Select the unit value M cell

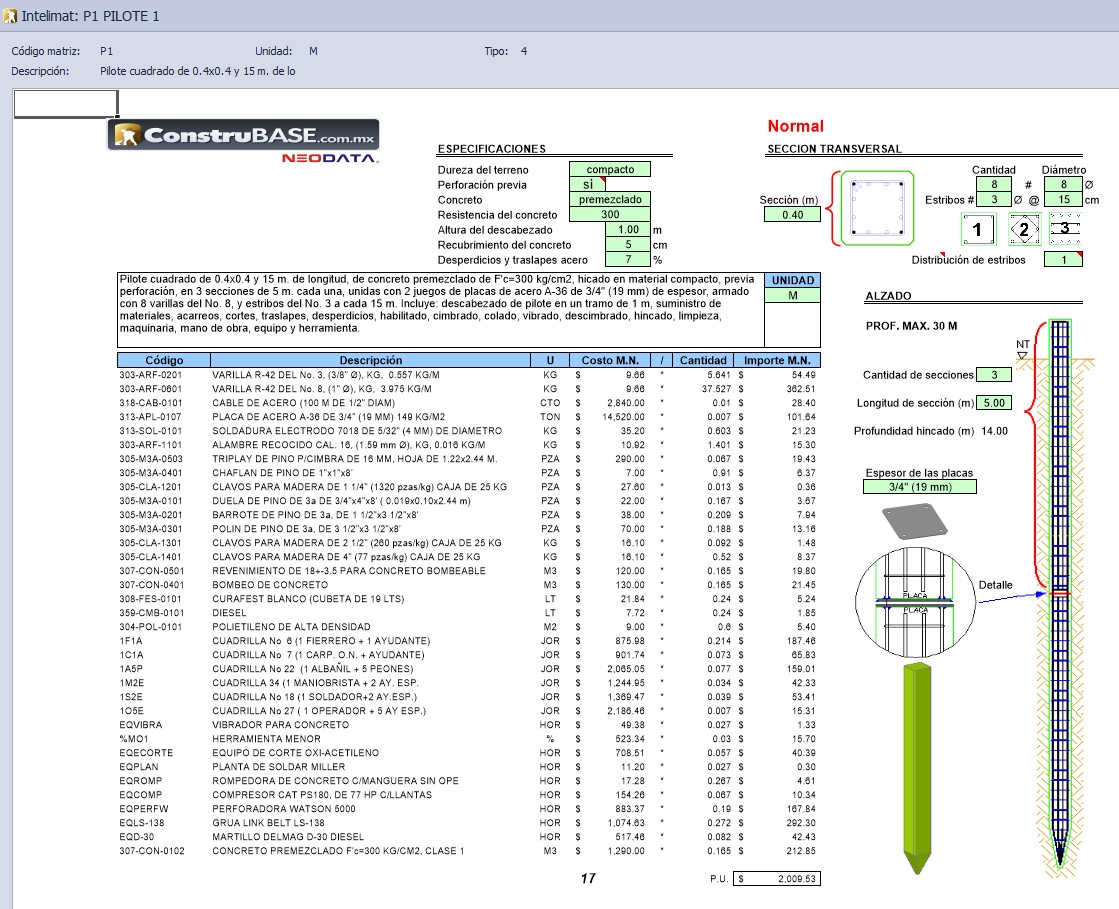792,295
